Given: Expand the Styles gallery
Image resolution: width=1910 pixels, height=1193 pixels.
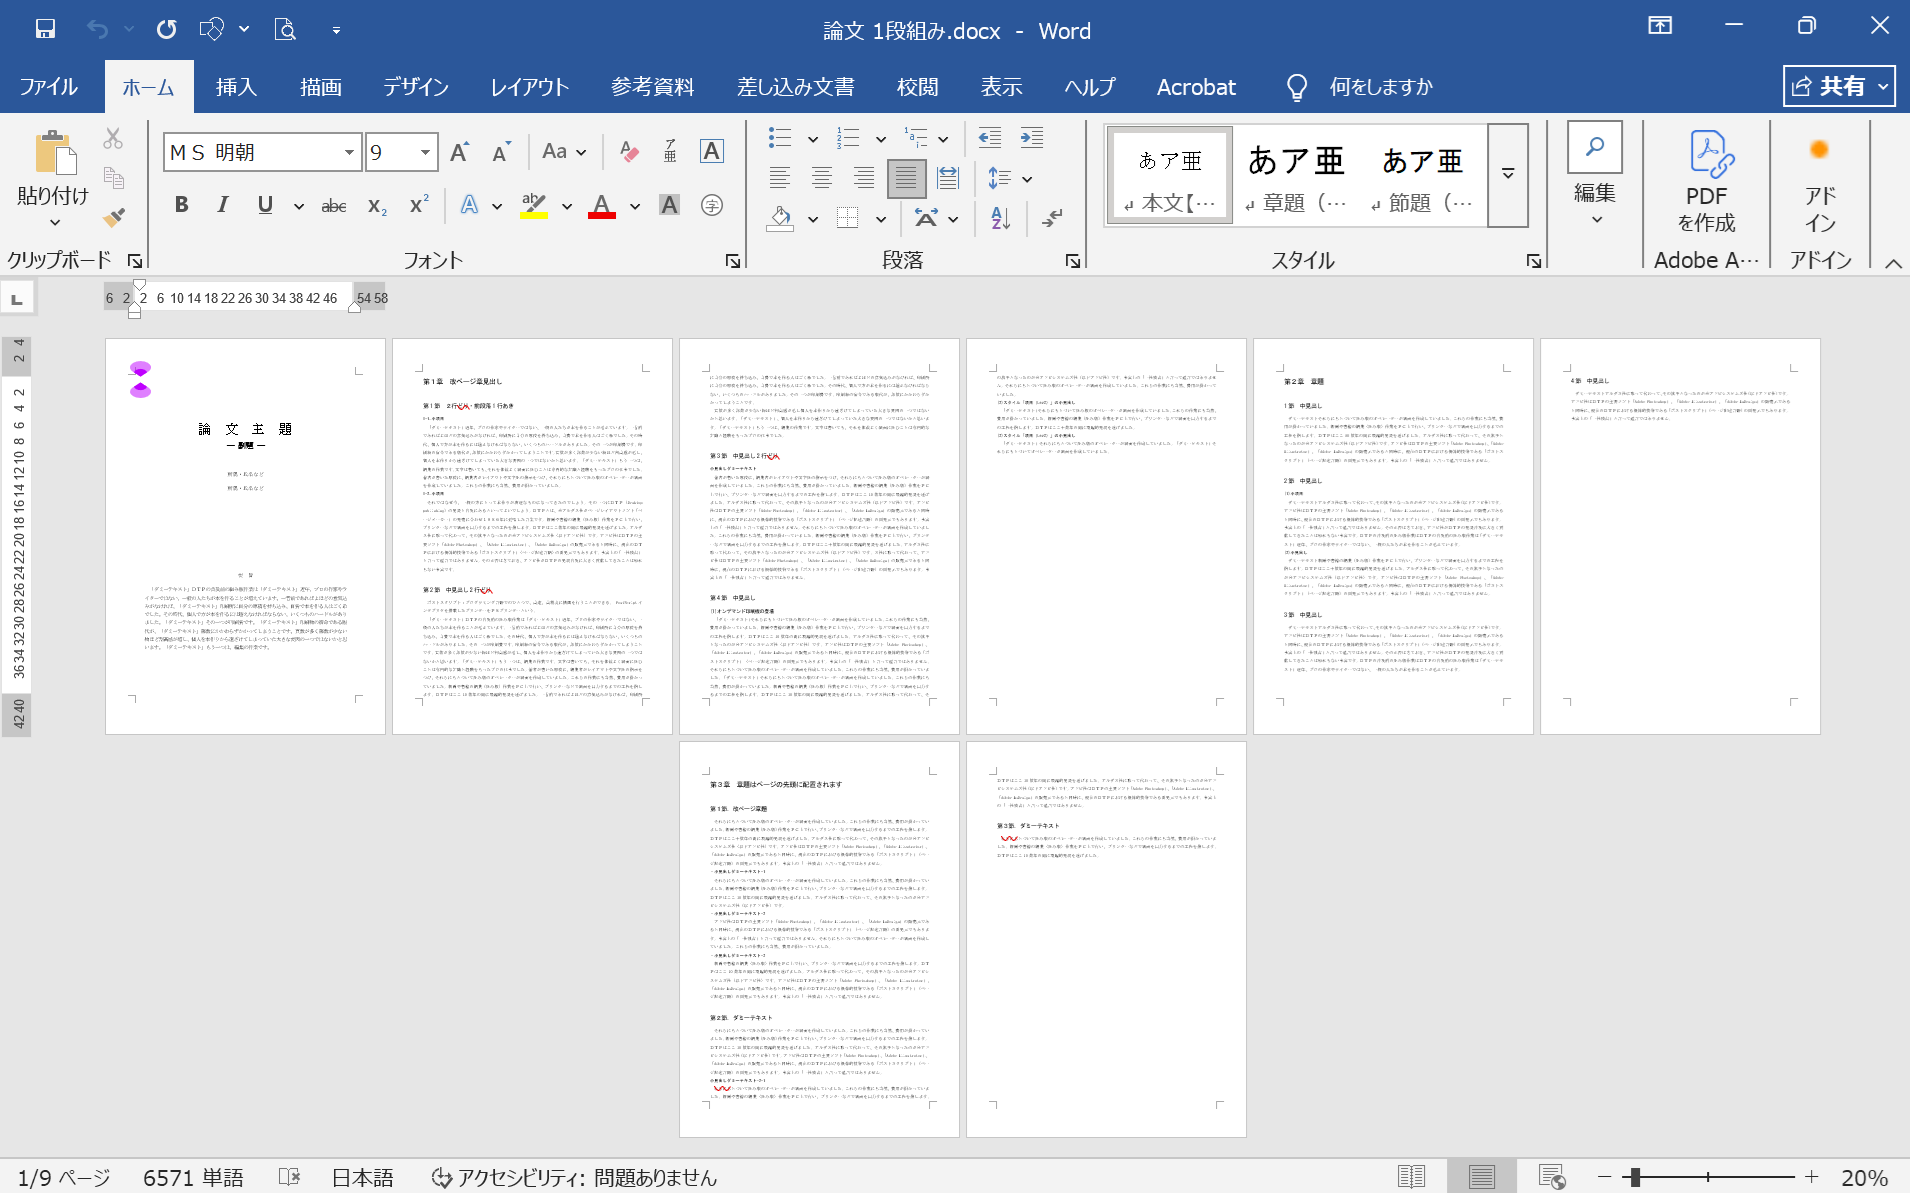Looking at the screenshot, I should tap(1508, 175).
